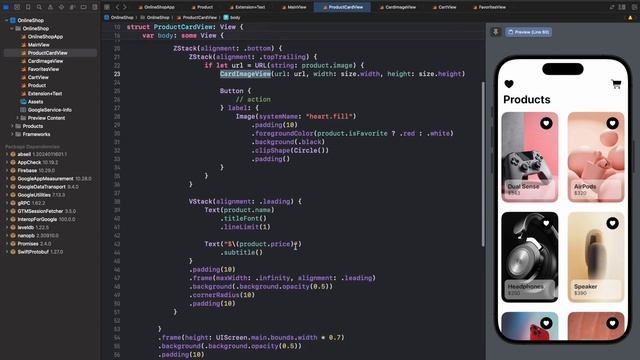Open the Find navigator magnifier icon
Viewport: 640px width, 360px height.
click(39, 7)
